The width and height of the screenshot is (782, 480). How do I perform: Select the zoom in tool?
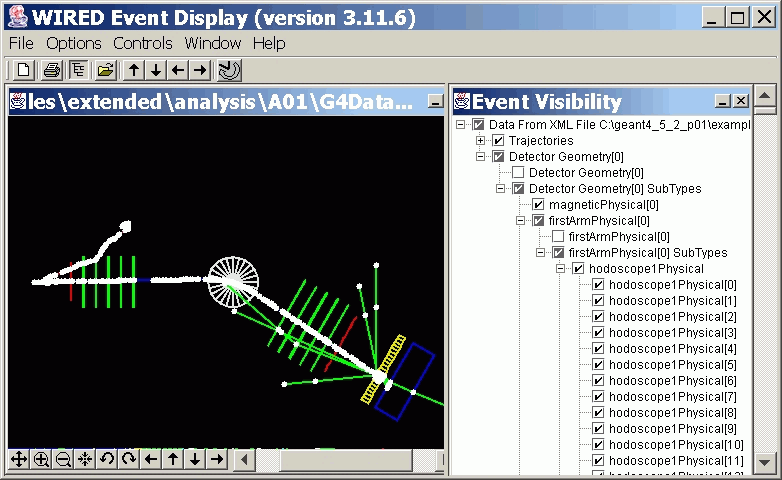(41, 459)
